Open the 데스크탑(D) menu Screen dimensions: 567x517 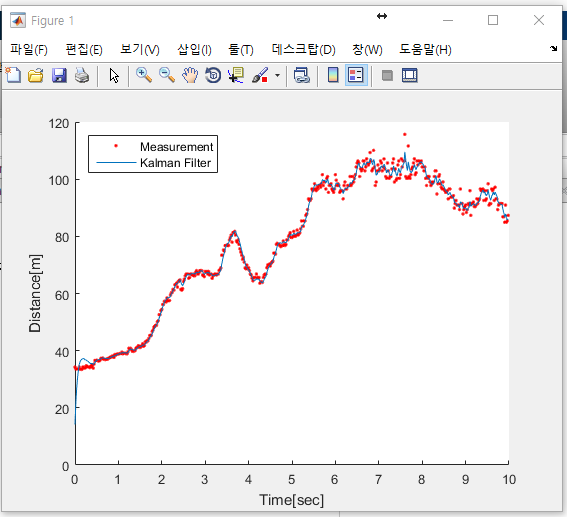click(x=303, y=49)
